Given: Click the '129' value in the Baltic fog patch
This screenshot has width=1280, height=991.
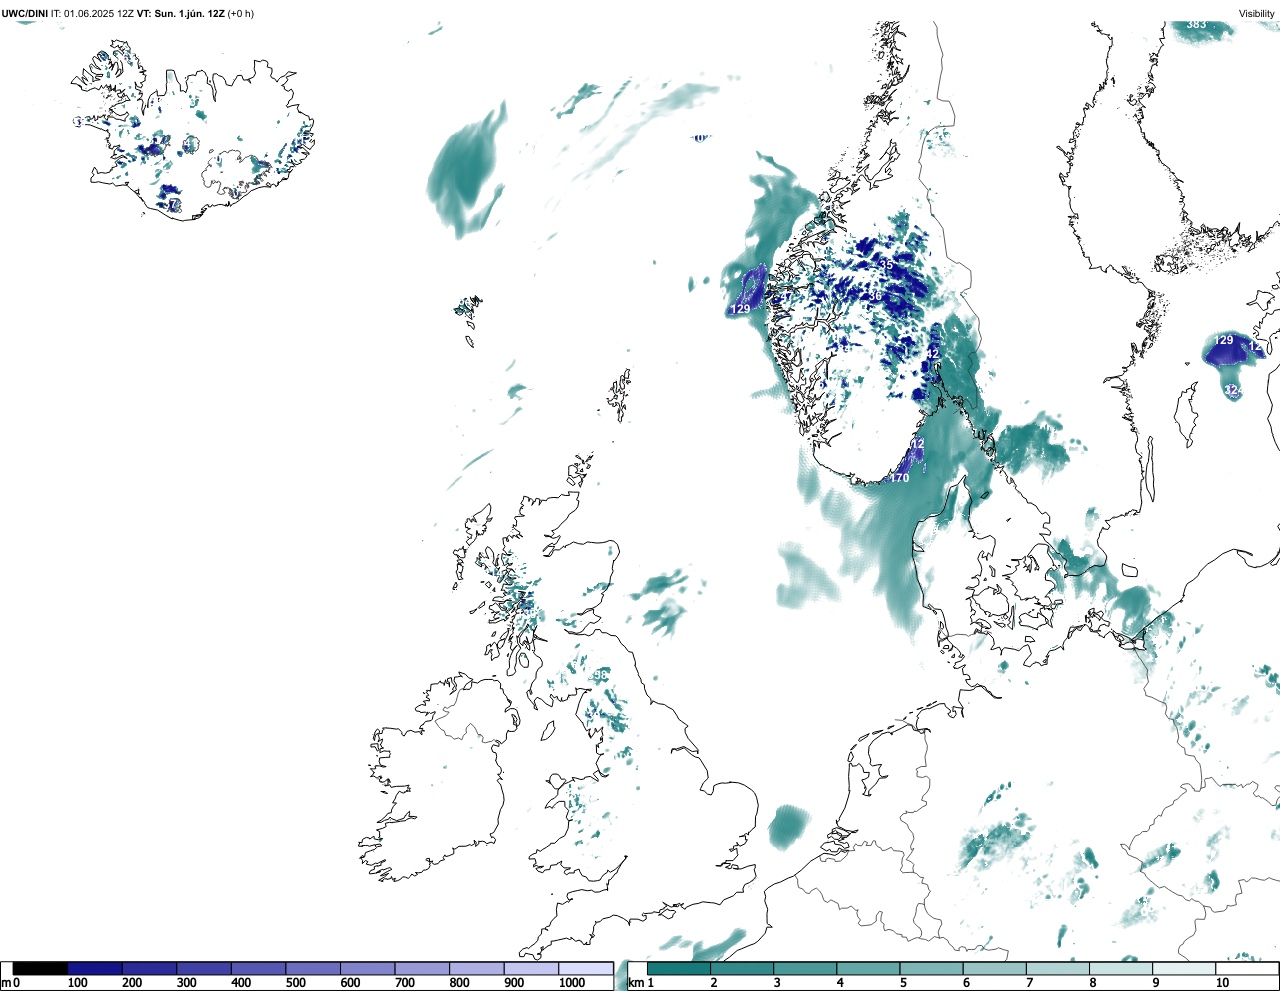Looking at the screenshot, I should 1223,341.
